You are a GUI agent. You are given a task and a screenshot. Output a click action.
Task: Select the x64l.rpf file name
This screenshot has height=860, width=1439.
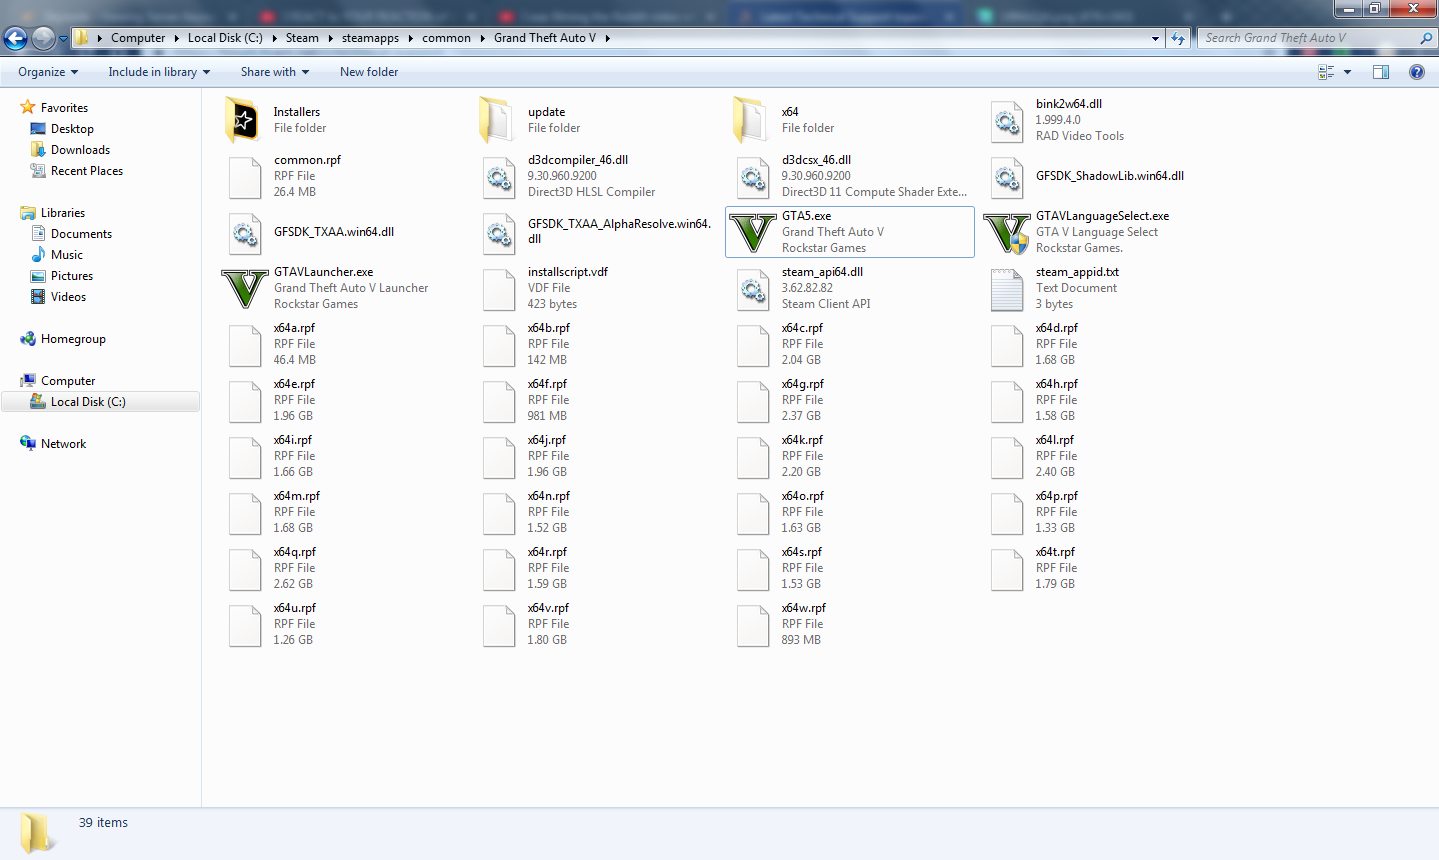[x=1055, y=440]
